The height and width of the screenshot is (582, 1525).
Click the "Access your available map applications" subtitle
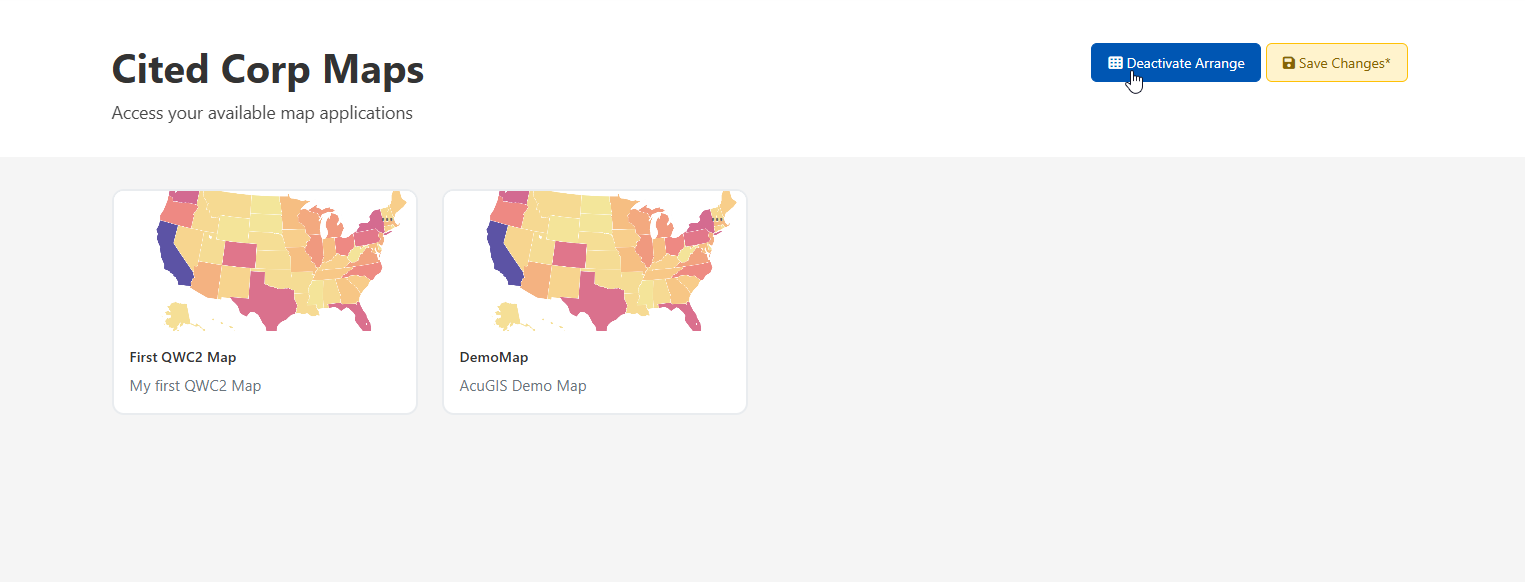tap(262, 113)
